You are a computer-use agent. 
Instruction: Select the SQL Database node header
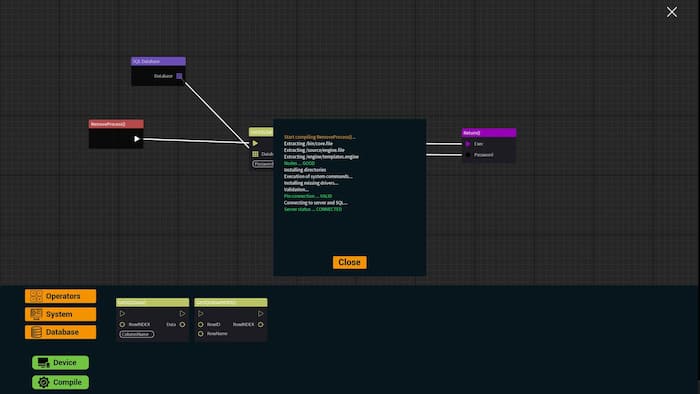(158, 61)
